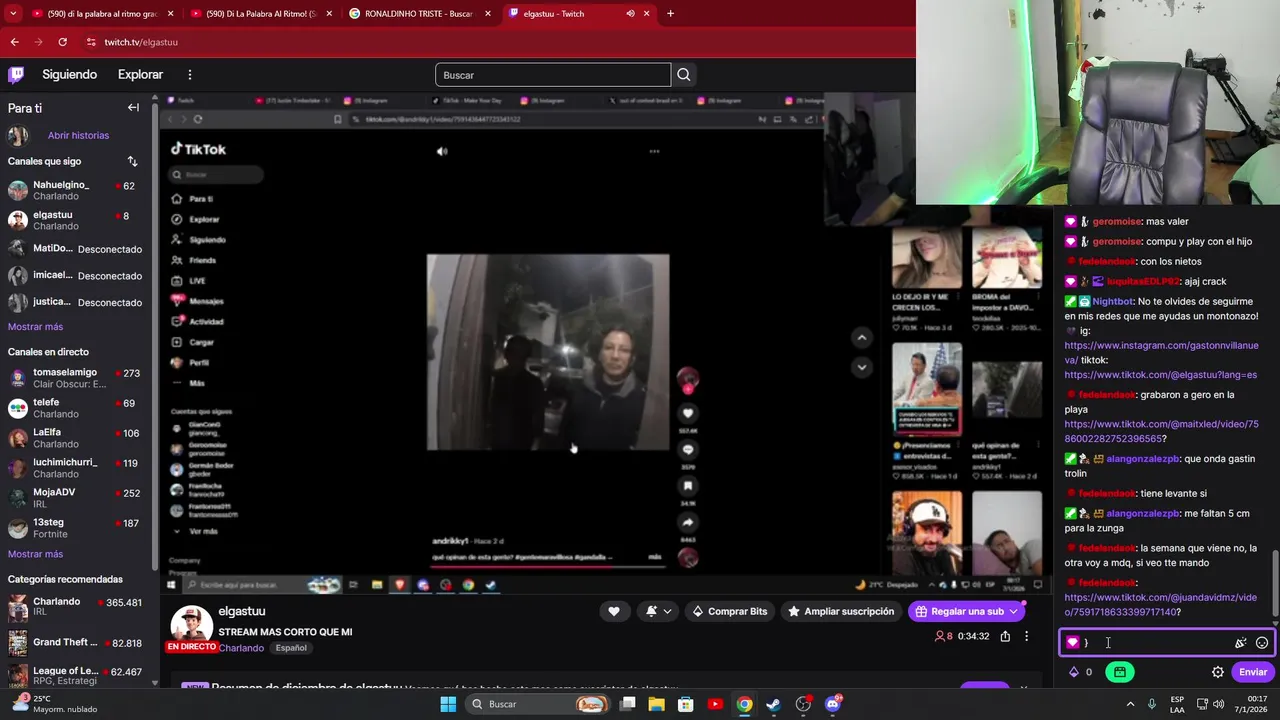The height and width of the screenshot is (720, 1280).
Task: Click Windows taskbar Buscar search box
Action: click(539, 704)
